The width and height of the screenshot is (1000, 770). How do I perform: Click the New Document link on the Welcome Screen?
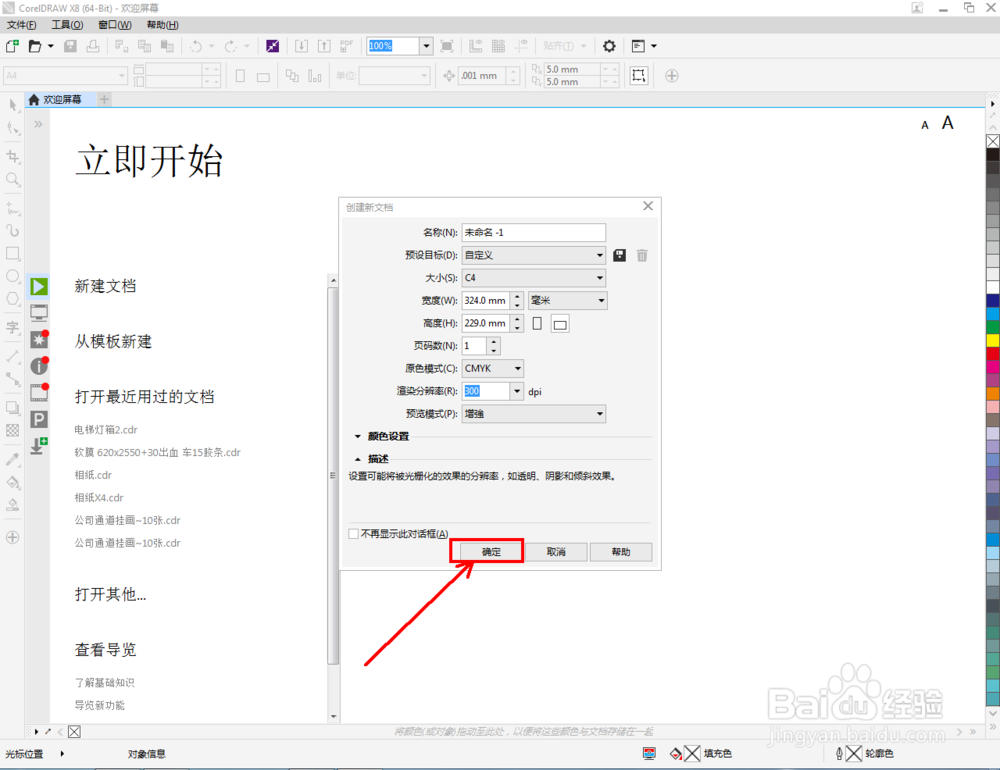(105, 286)
